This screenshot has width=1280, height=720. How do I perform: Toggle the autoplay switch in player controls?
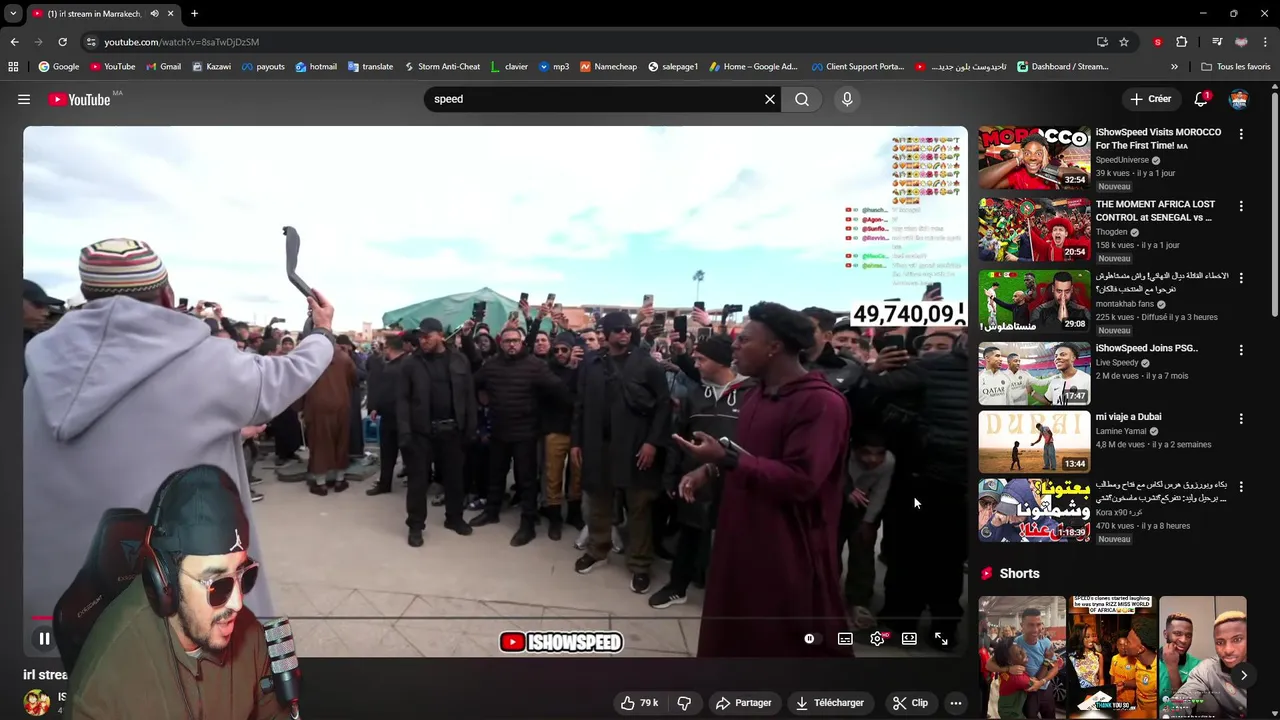tap(809, 639)
